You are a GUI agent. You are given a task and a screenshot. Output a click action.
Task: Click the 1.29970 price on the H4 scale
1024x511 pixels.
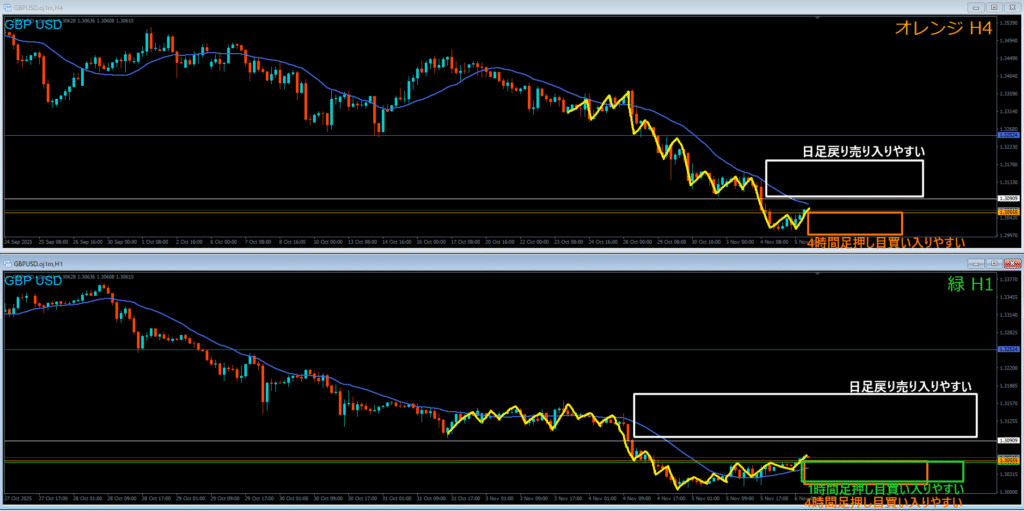[1008, 235]
